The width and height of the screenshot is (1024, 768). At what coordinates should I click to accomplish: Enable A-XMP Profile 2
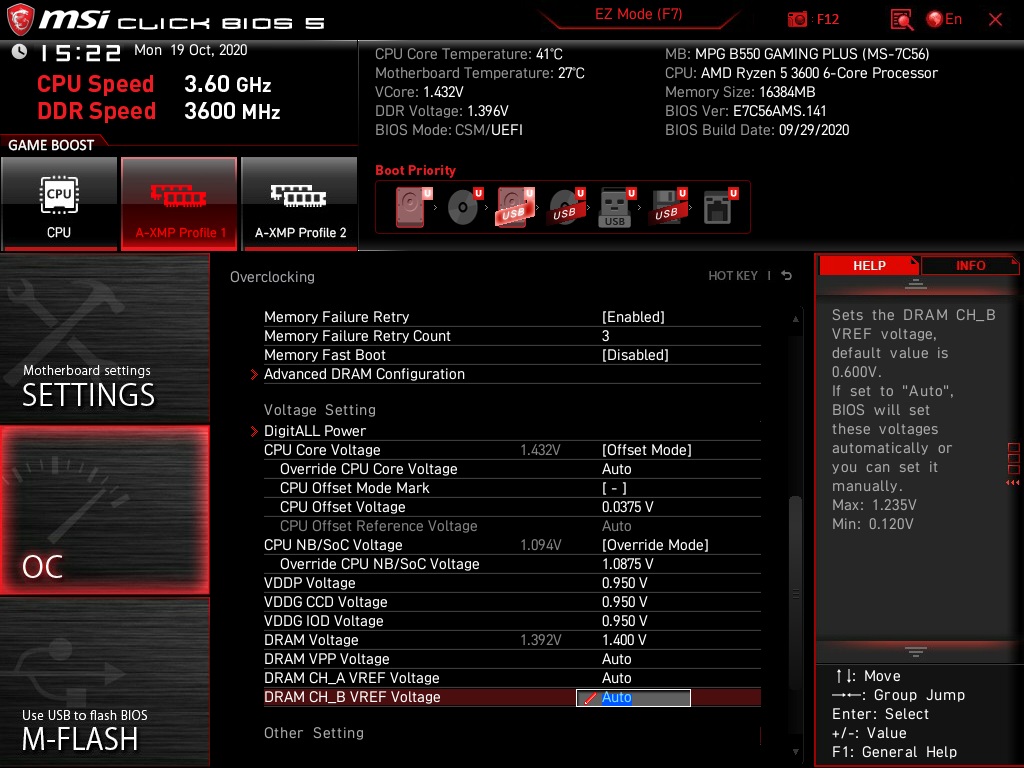[x=299, y=203]
